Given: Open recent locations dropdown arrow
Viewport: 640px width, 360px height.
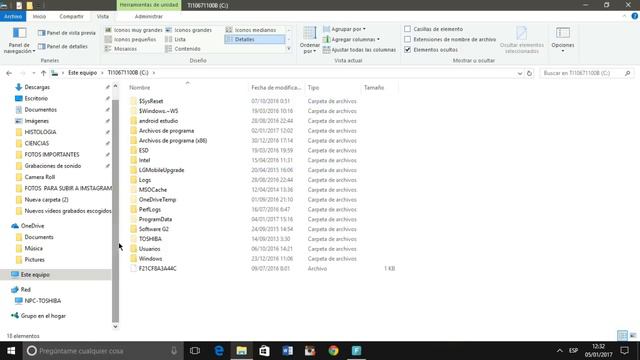Looking at the screenshot, I should 33,73.
